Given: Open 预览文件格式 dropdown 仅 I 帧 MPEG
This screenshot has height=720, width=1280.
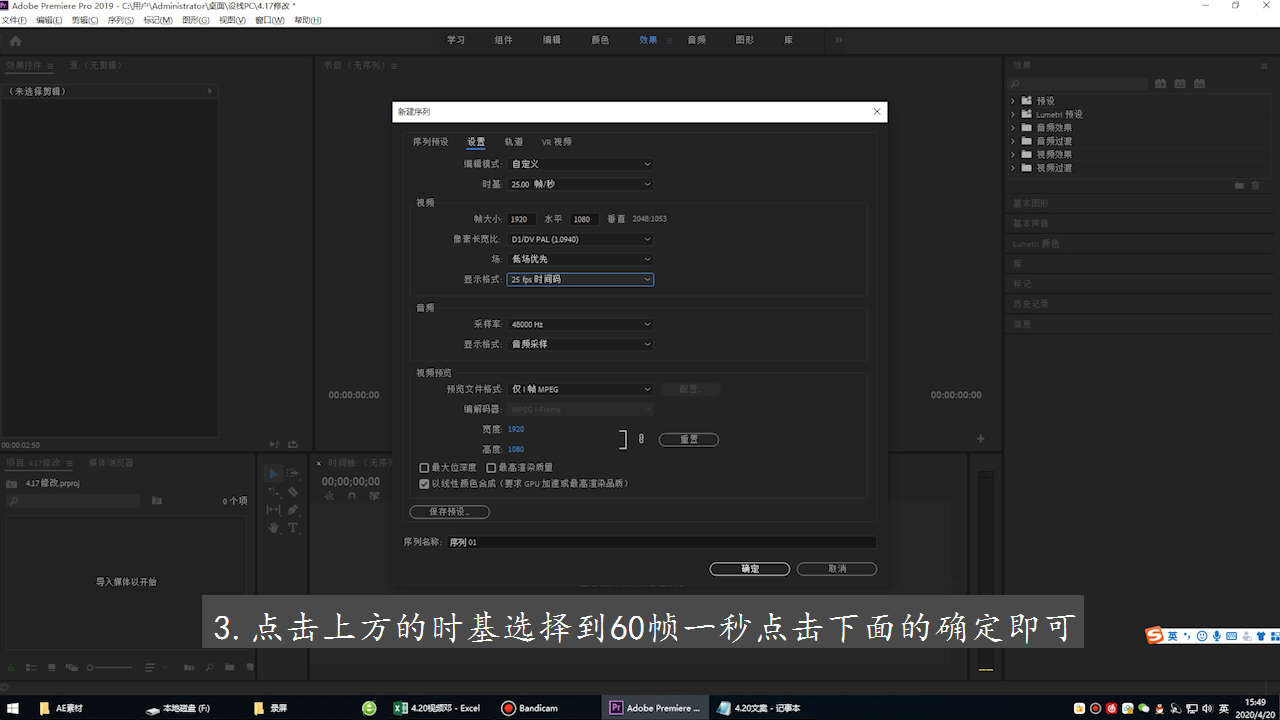Looking at the screenshot, I should [581, 389].
